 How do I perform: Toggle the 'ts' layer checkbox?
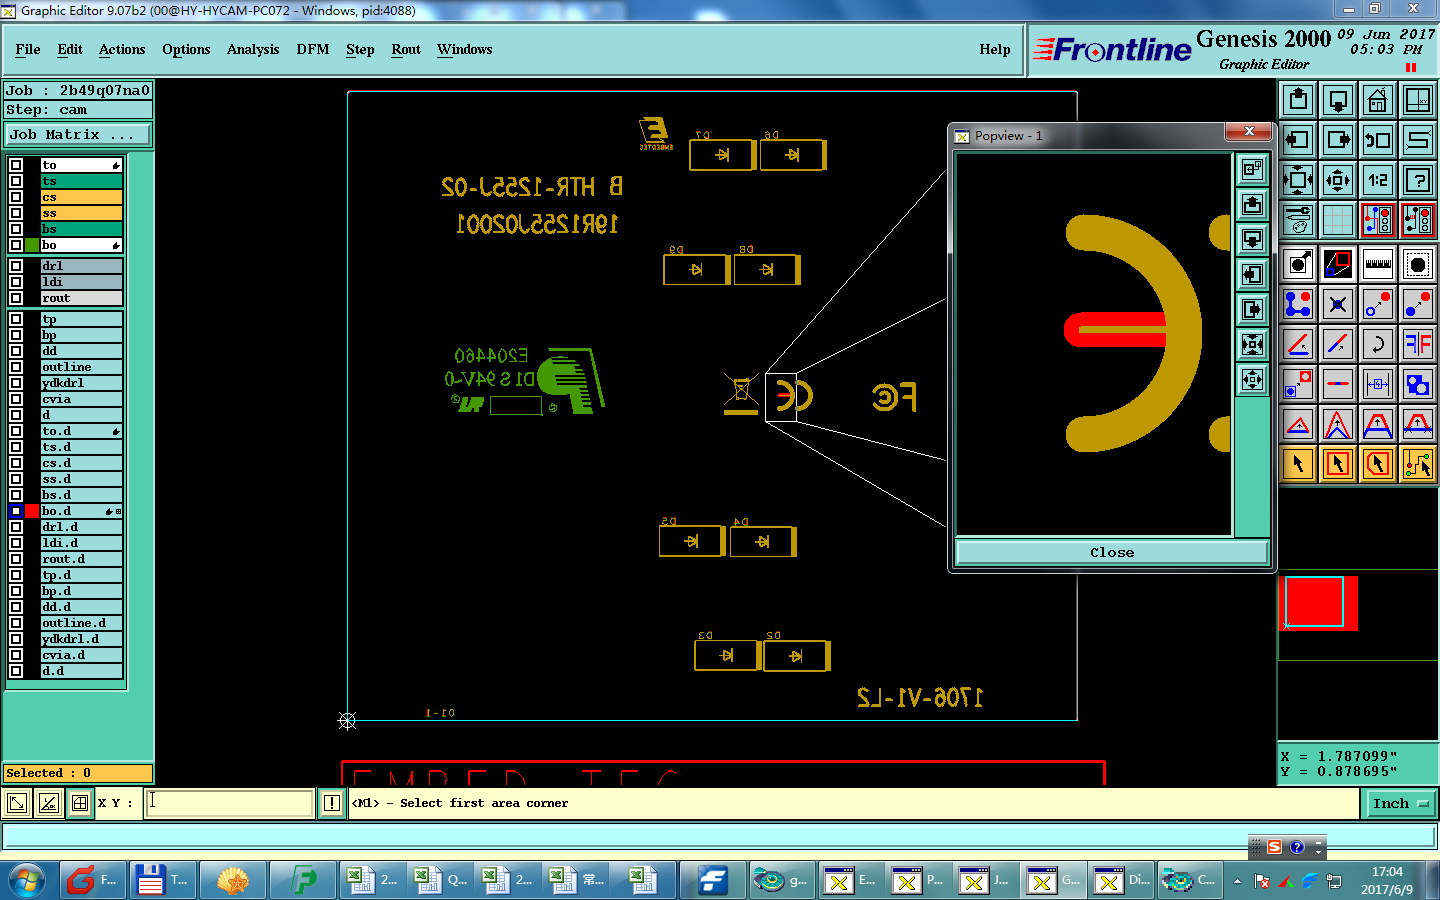pyautogui.click(x=16, y=181)
